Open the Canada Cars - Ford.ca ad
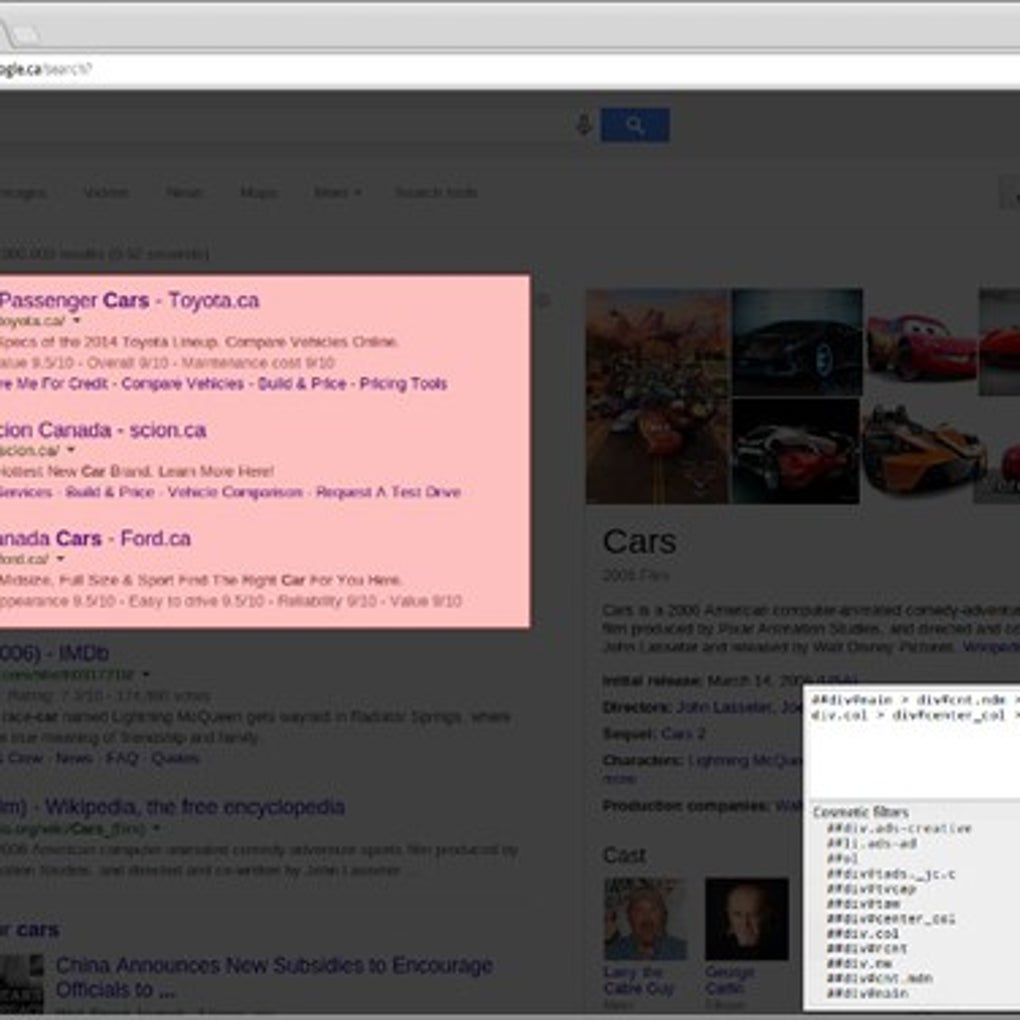1020x1020 pixels. (x=95, y=539)
